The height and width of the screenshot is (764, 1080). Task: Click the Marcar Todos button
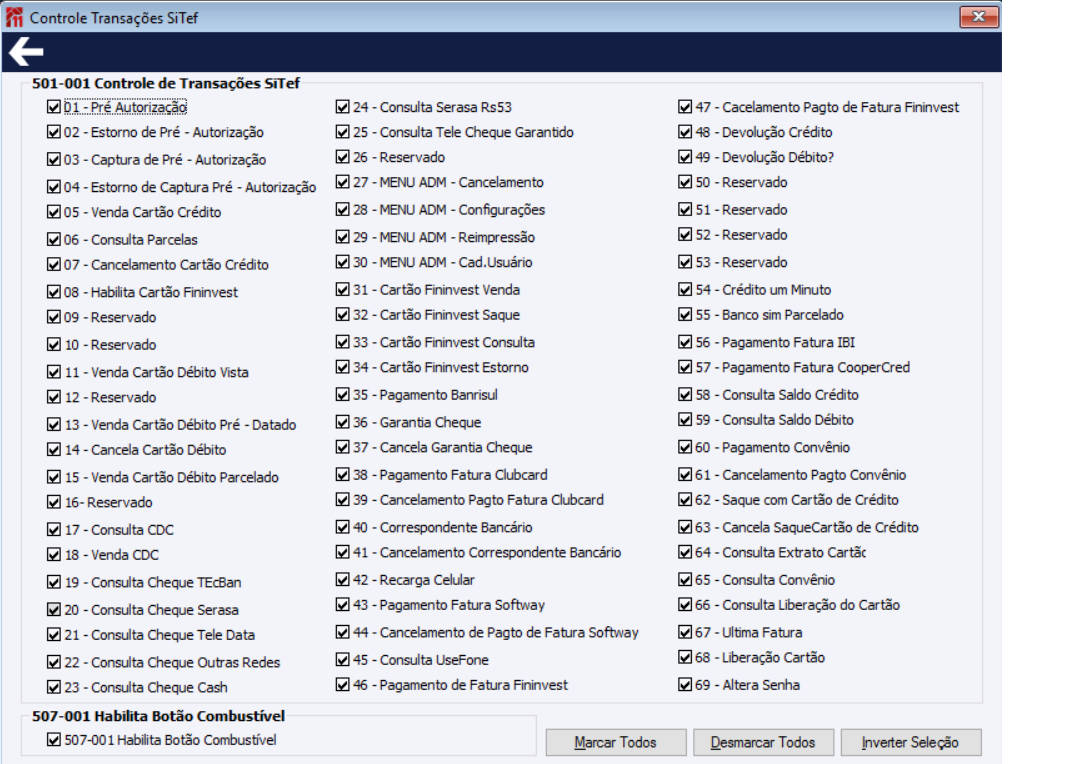click(616, 743)
